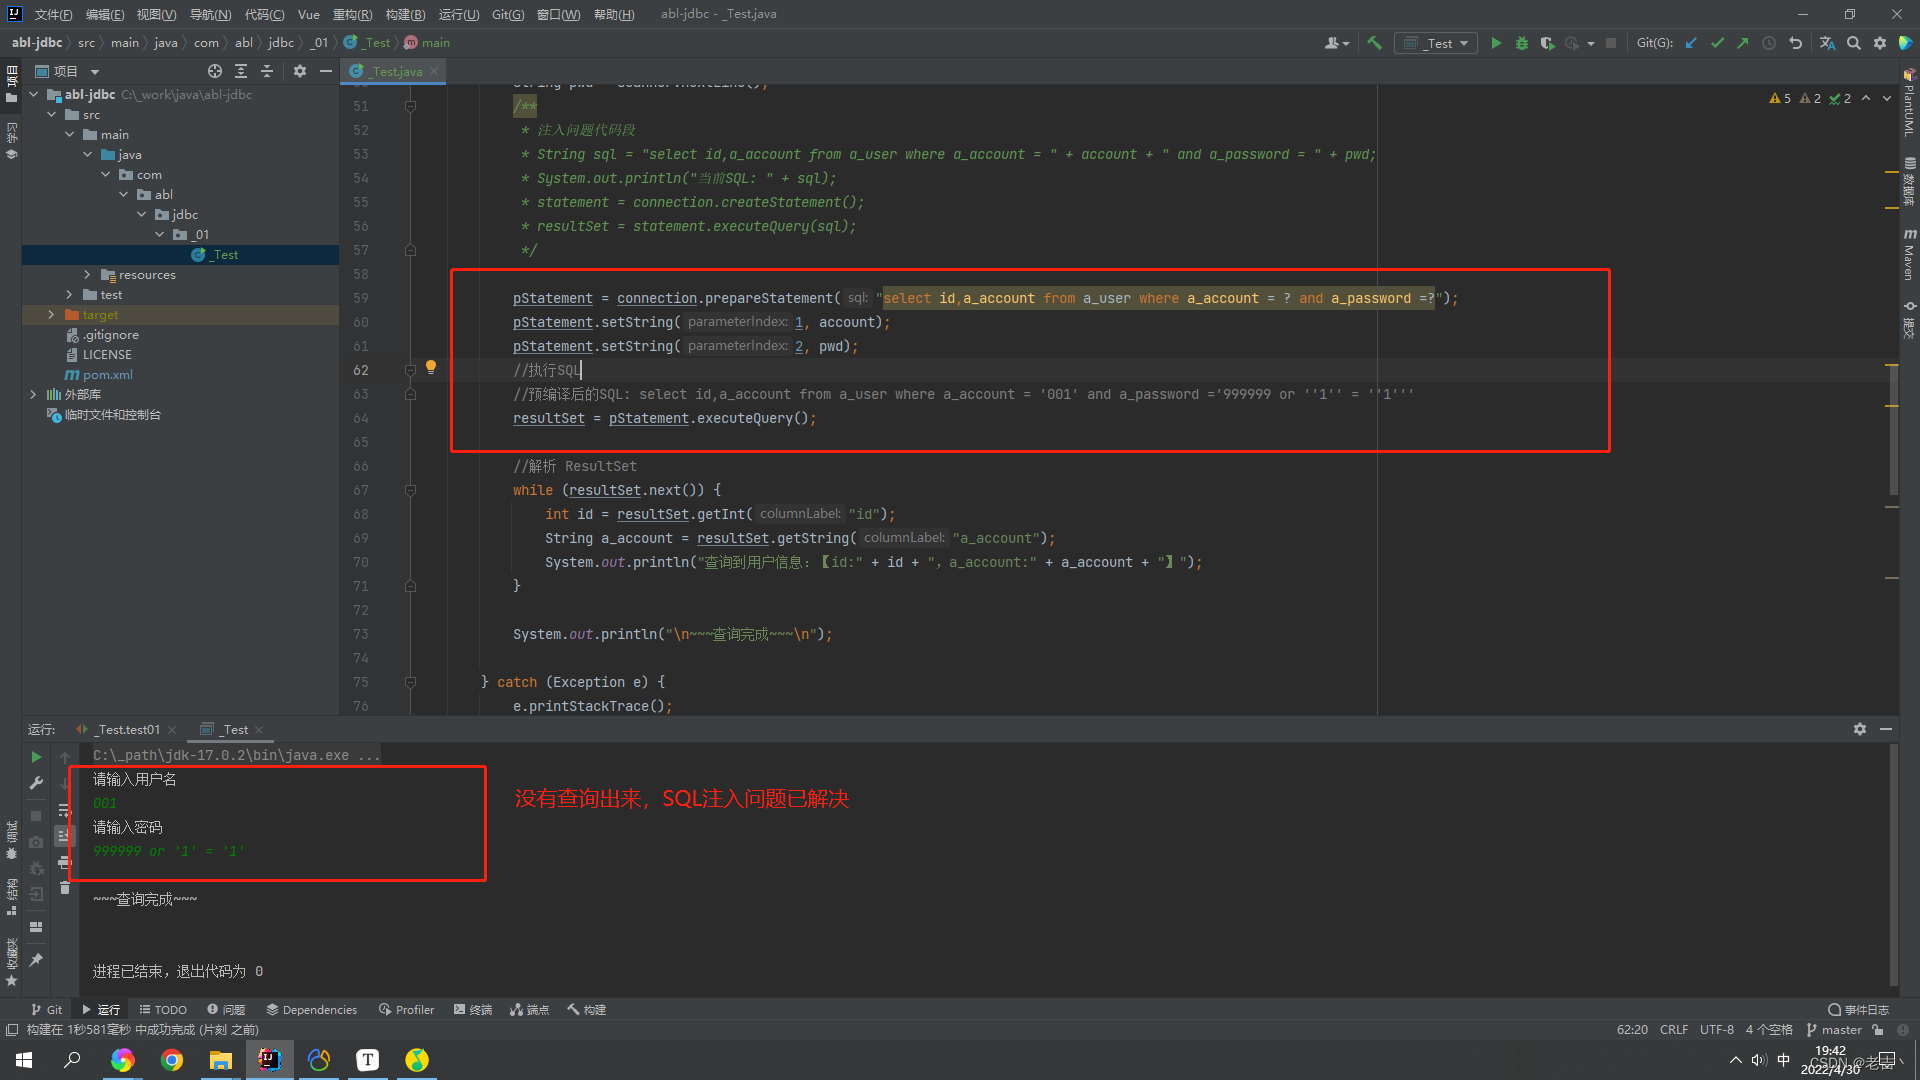
Task: Open the _Test run configuration dropdown
Action: (1437, 43)
